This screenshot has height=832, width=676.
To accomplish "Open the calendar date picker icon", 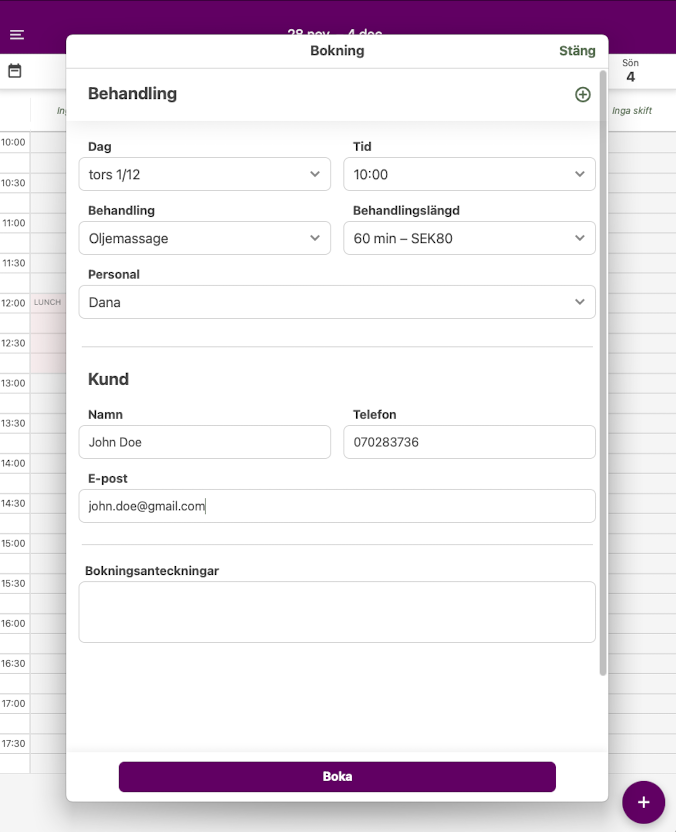I will click(15, 71).
